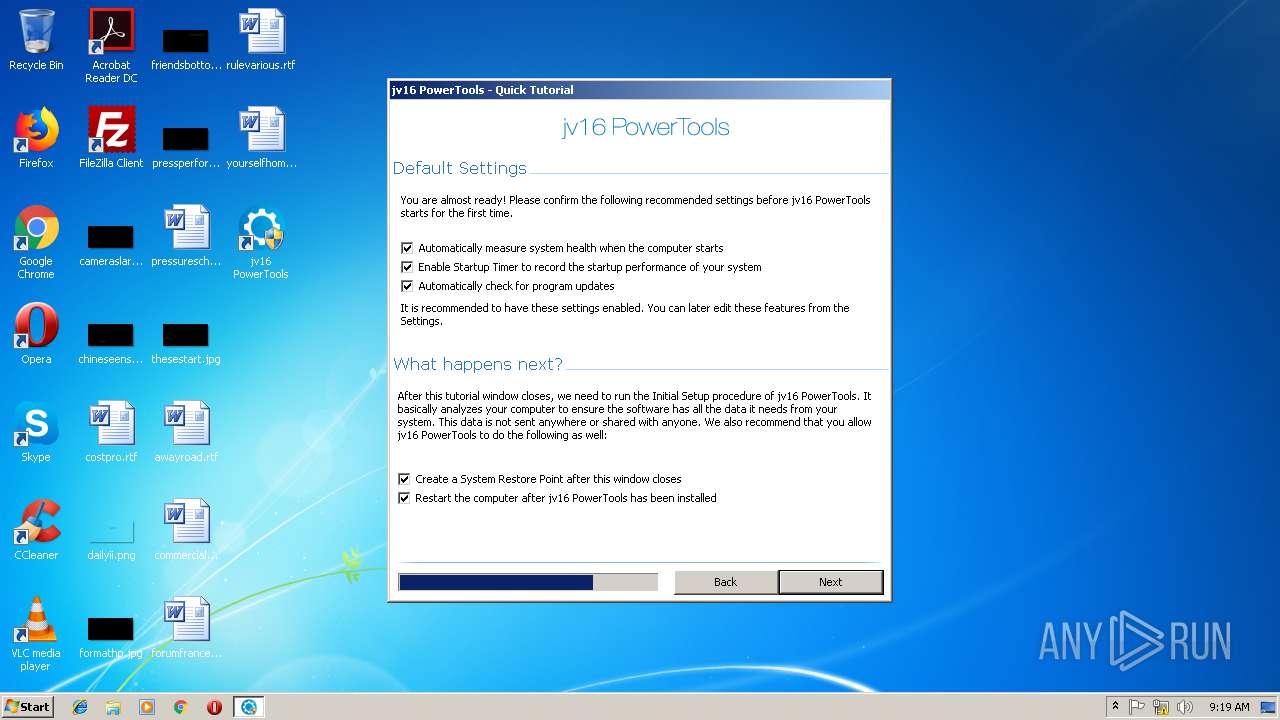The height and width of the screenshot is (720, 1280).
Task: Click the Next button
Action: click(830, 582)
